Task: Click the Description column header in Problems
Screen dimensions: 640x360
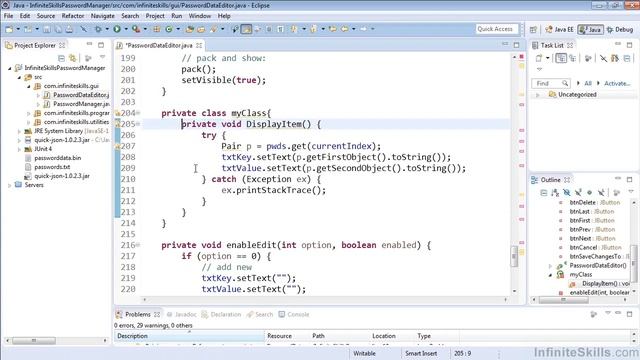Action: pyautogui.click(x=189, y=336)
